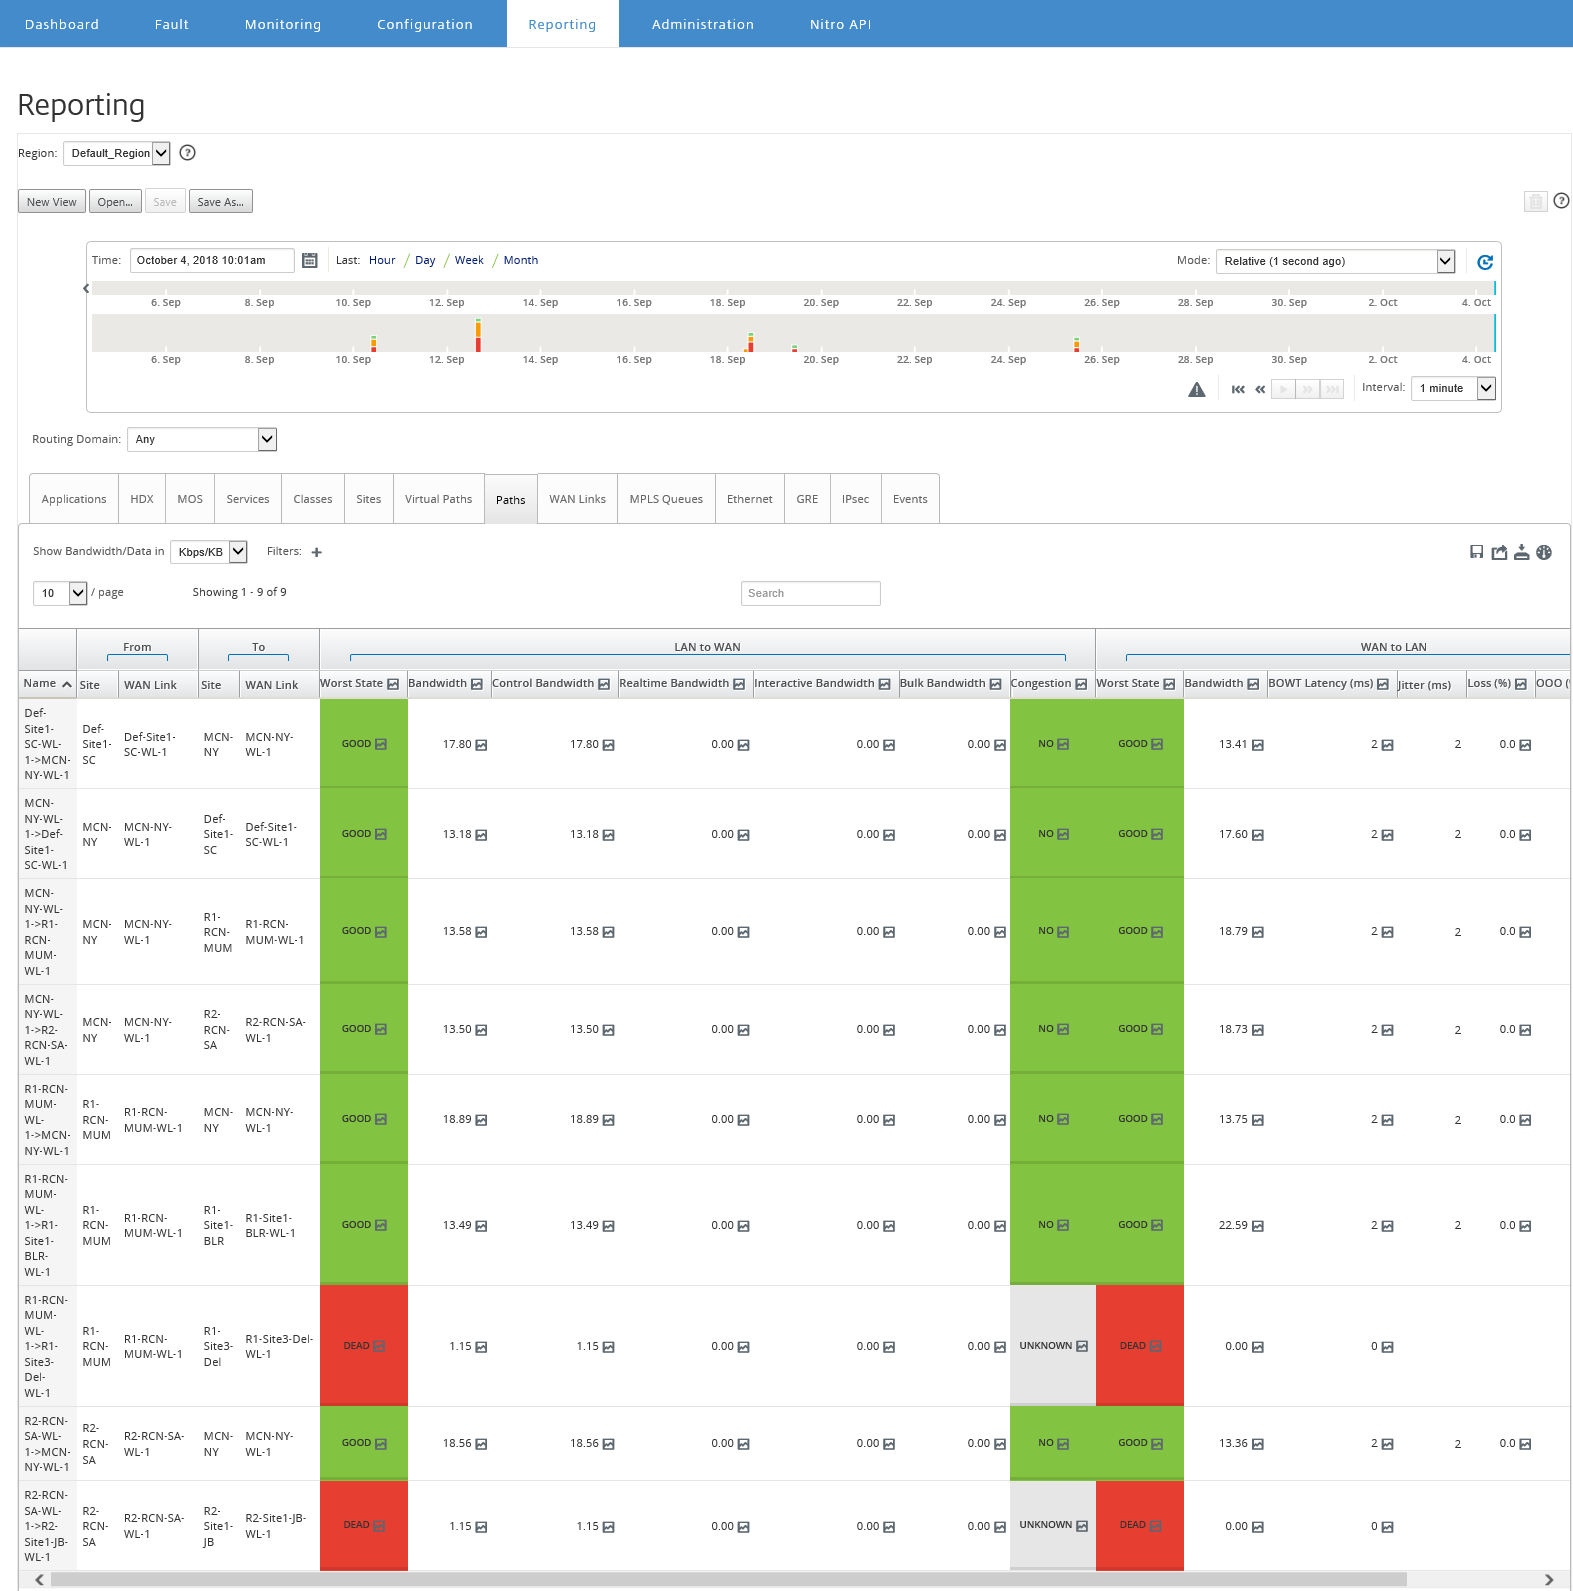1573x1591 pixels.
Task: Jump to the first timeline interval
Action: coord(1238,389)
